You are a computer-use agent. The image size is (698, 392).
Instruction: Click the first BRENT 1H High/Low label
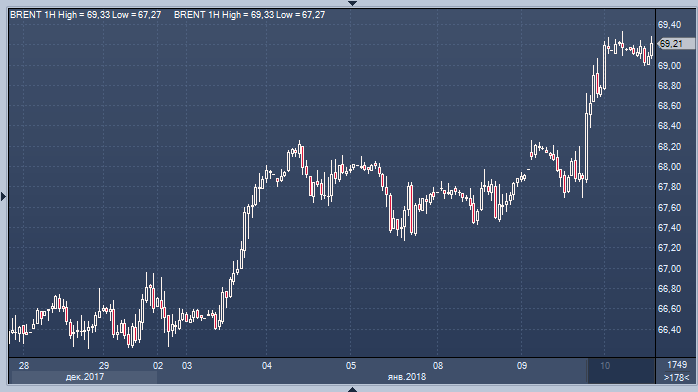[x=85, y=15]
